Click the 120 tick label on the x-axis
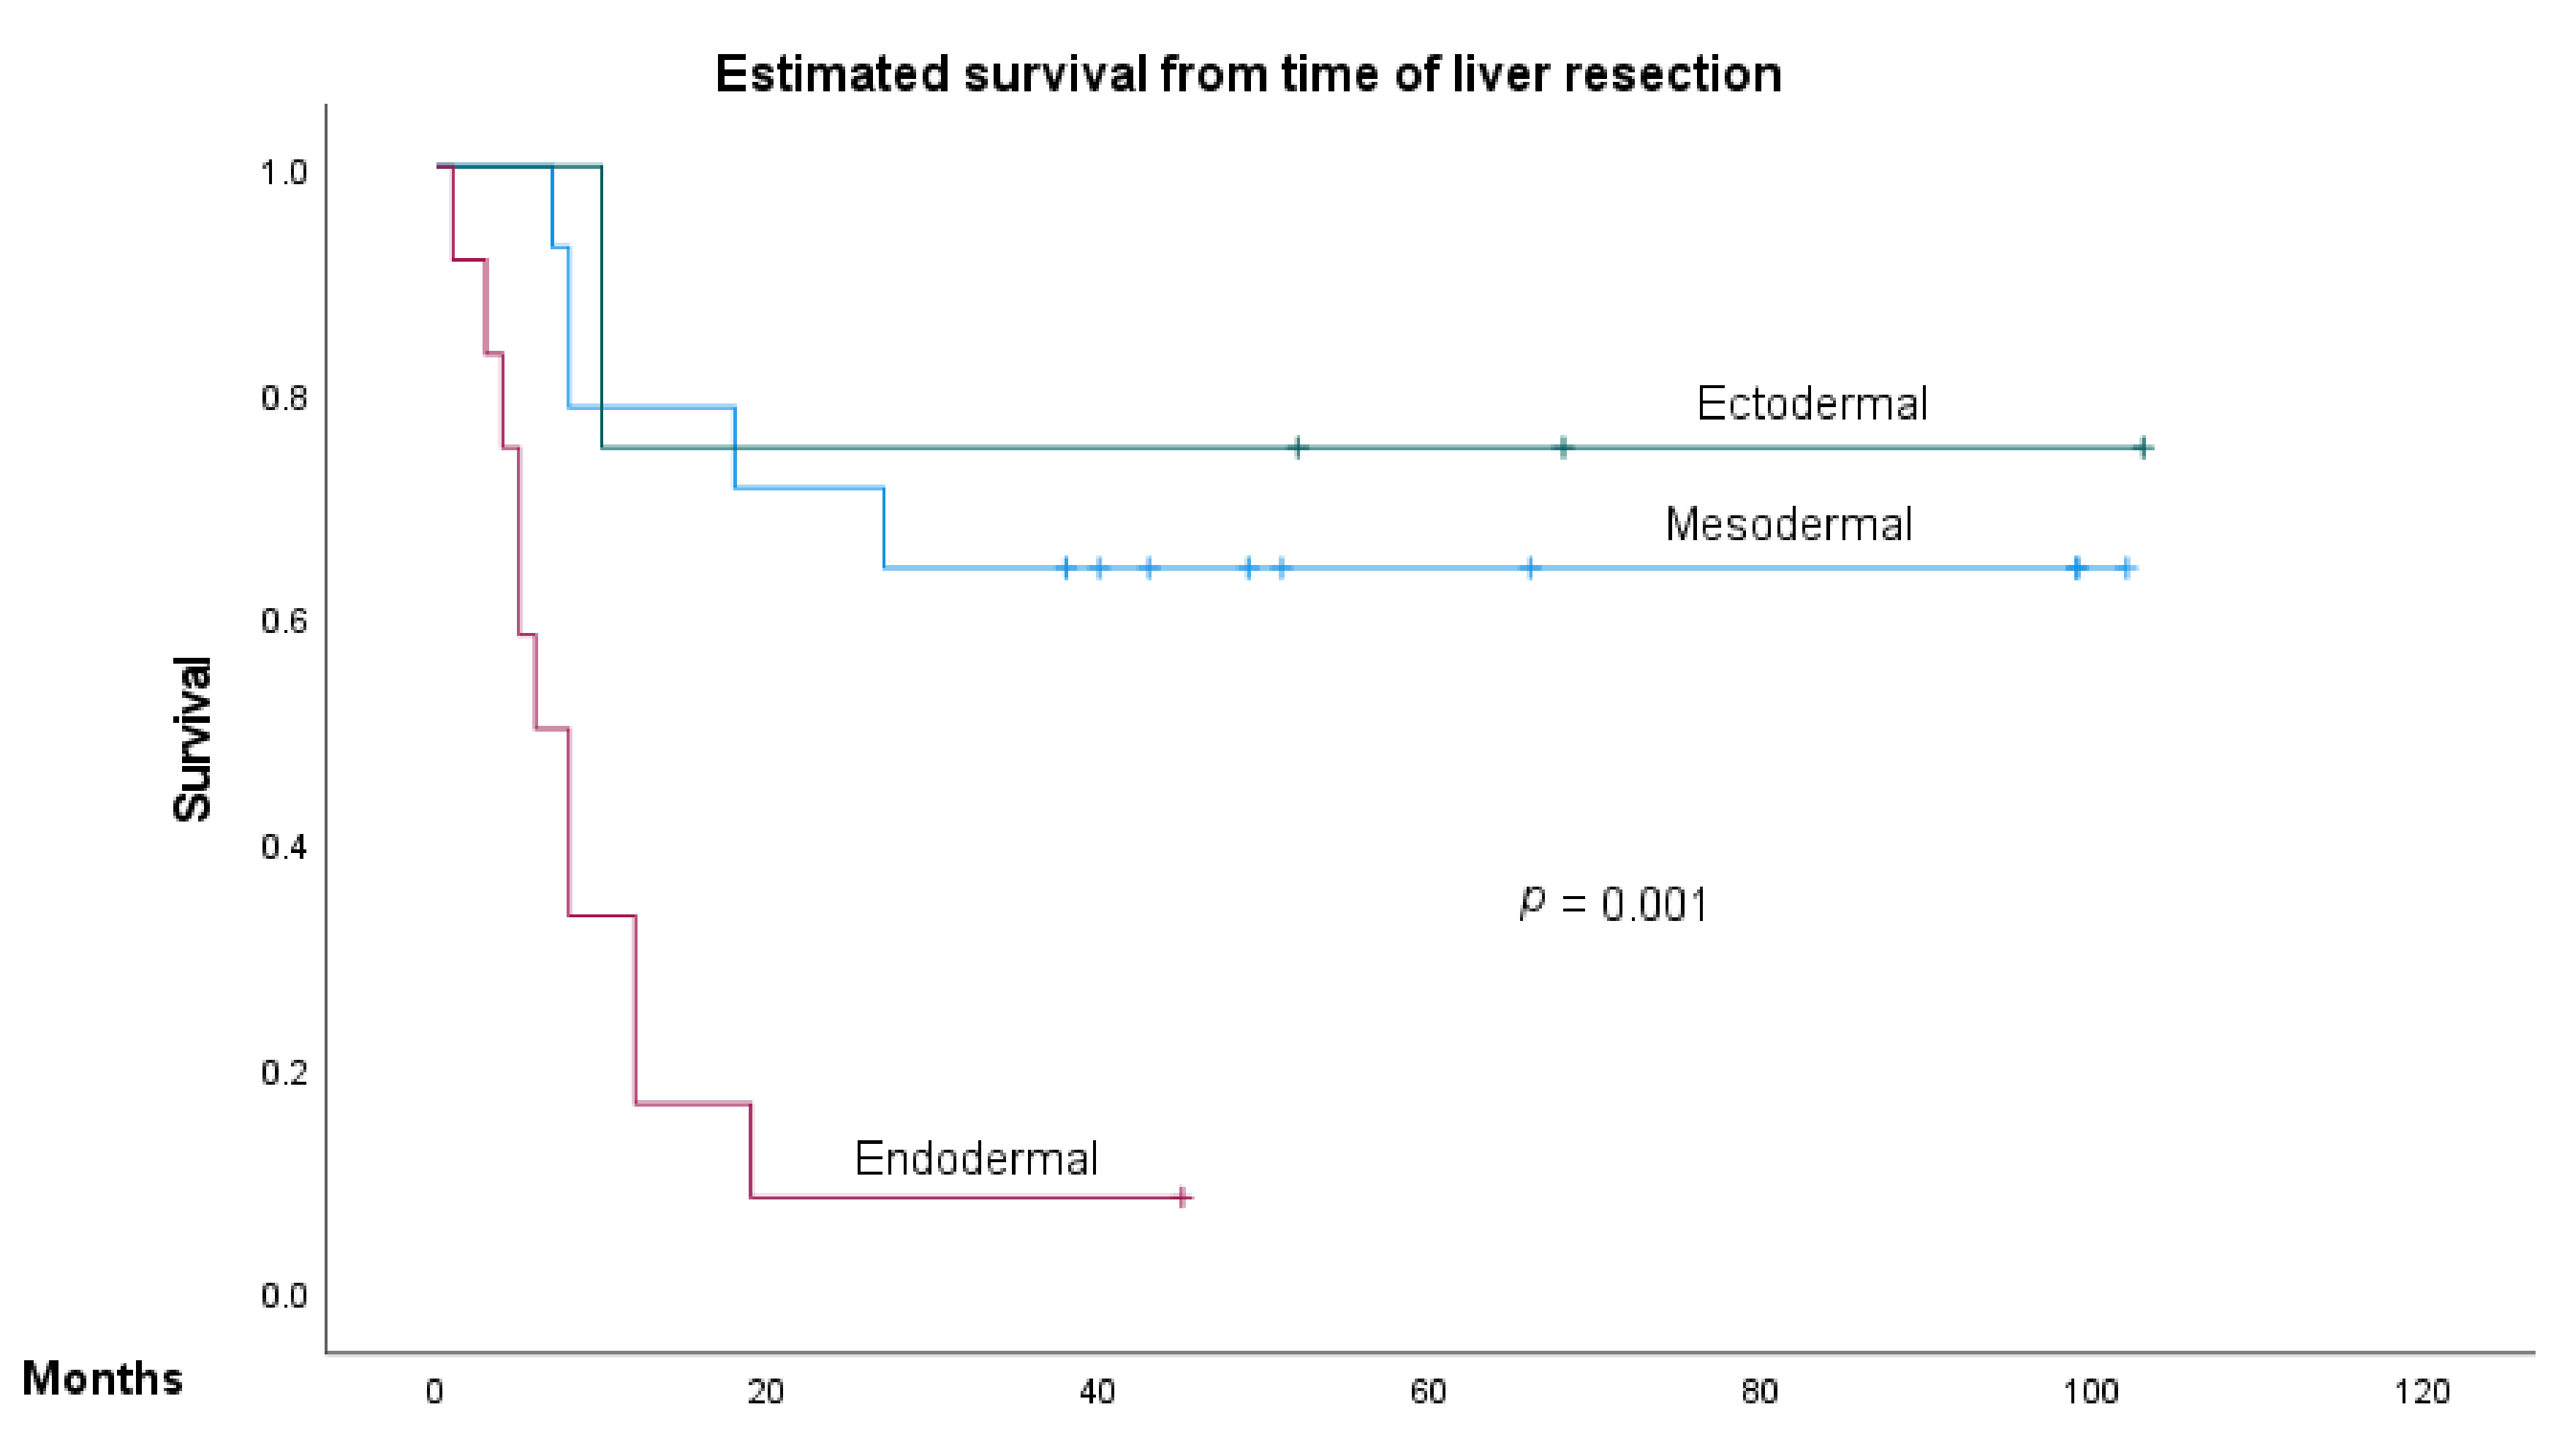Screen dimensions: 2559x1456 pyautogui.click(x=2421, y=1392)
